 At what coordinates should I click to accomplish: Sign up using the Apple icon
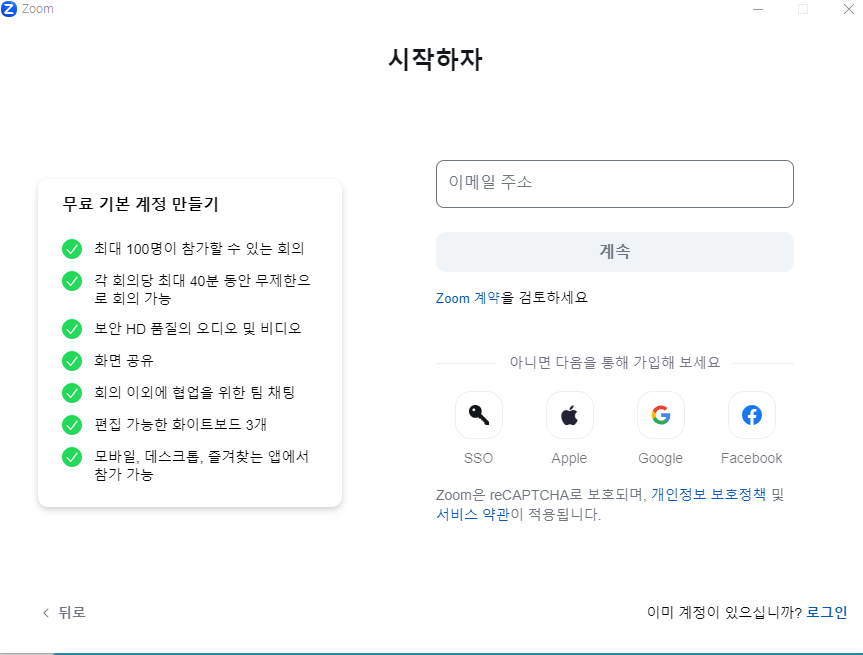(x=569, y=414)
